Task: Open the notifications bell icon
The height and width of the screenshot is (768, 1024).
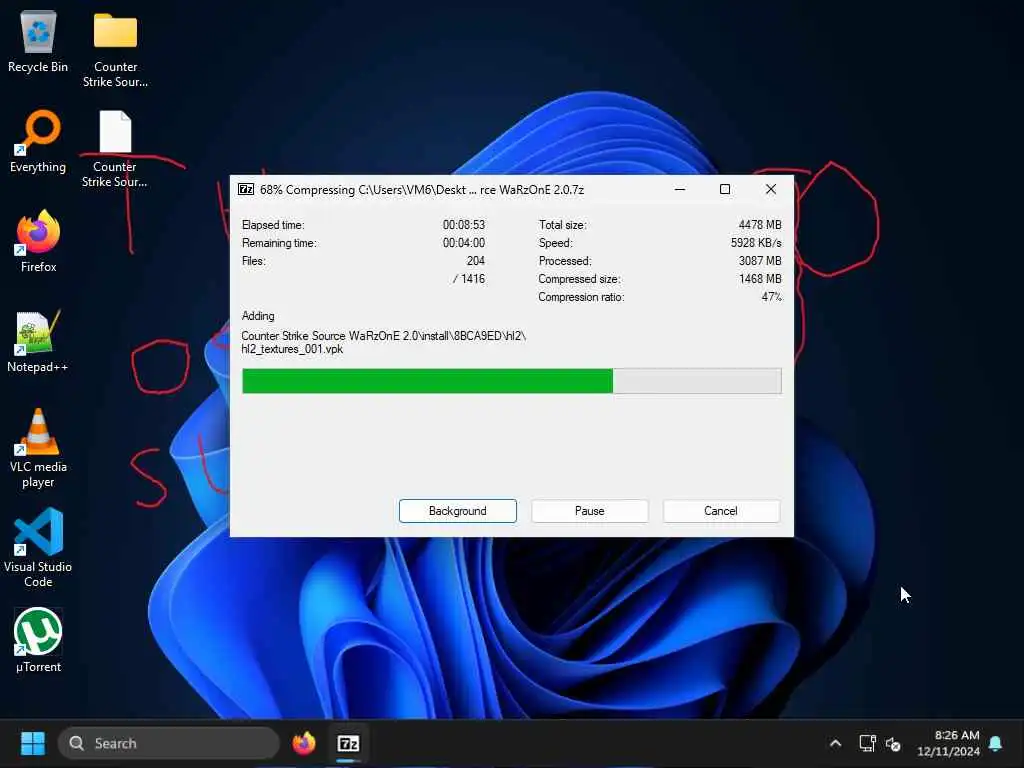Action: point(996,743)
